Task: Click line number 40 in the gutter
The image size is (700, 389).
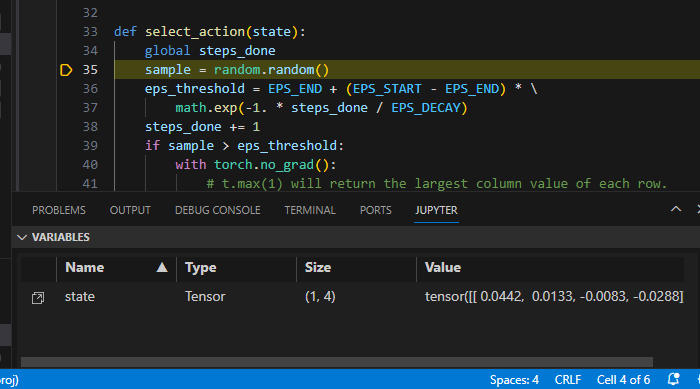Action: point(90,165)
